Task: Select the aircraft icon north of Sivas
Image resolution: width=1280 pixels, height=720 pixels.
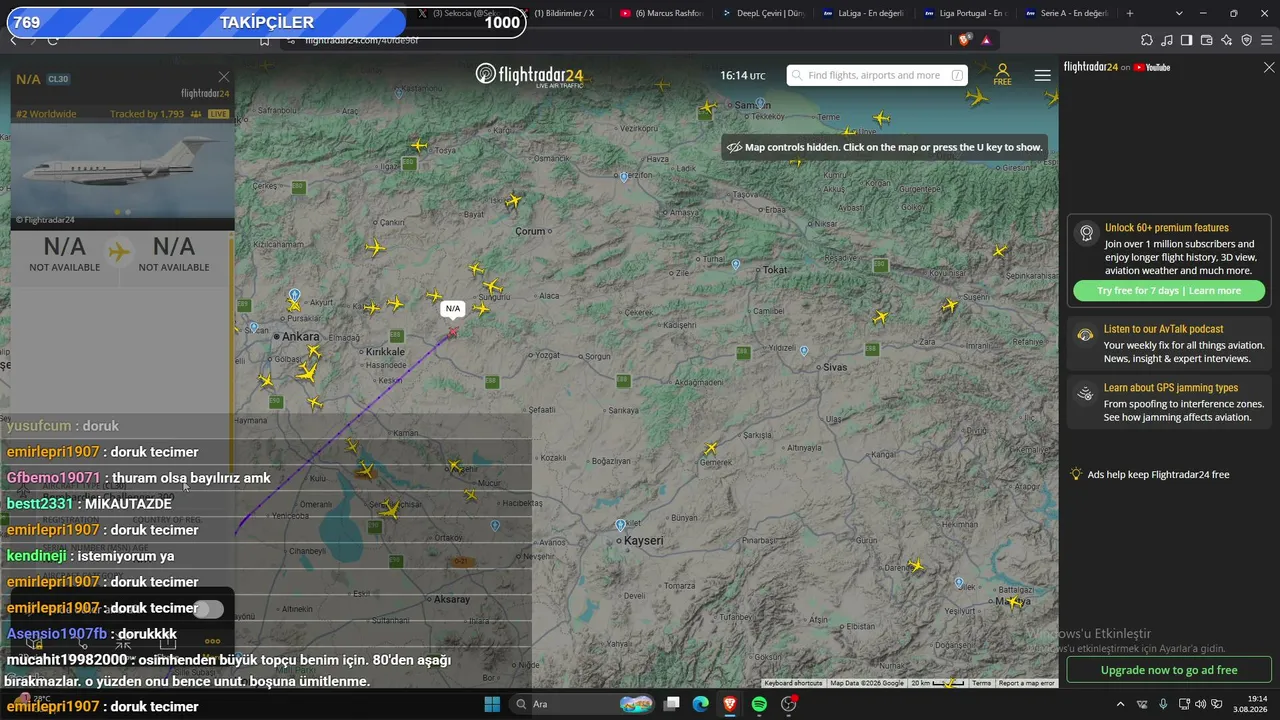Action: point(880,317)
